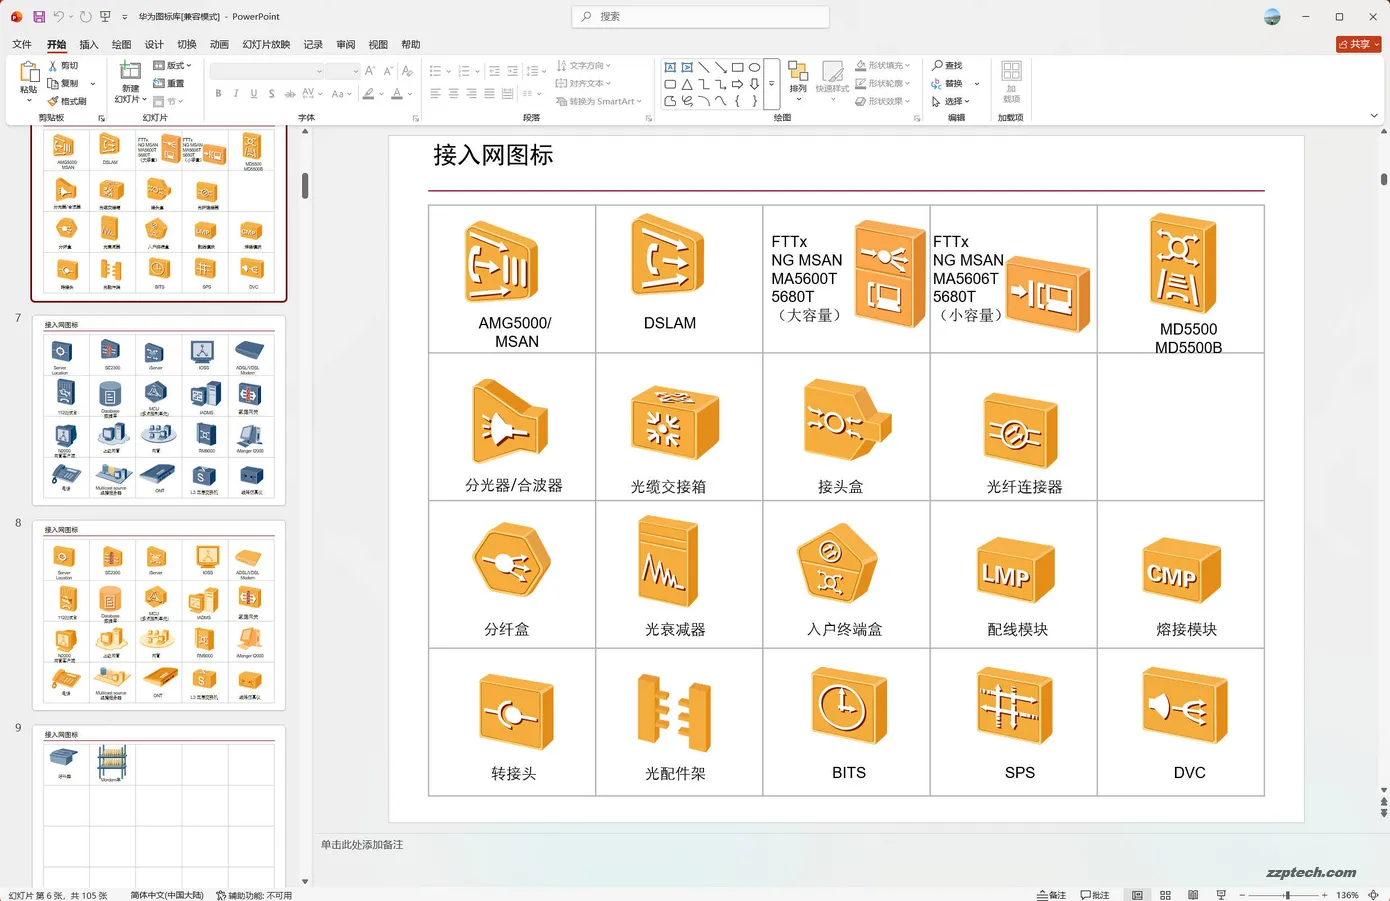Click the Undo arrow icon
Image resolution: width=1390 pixels, height=901 pixels.
point(58,17)
